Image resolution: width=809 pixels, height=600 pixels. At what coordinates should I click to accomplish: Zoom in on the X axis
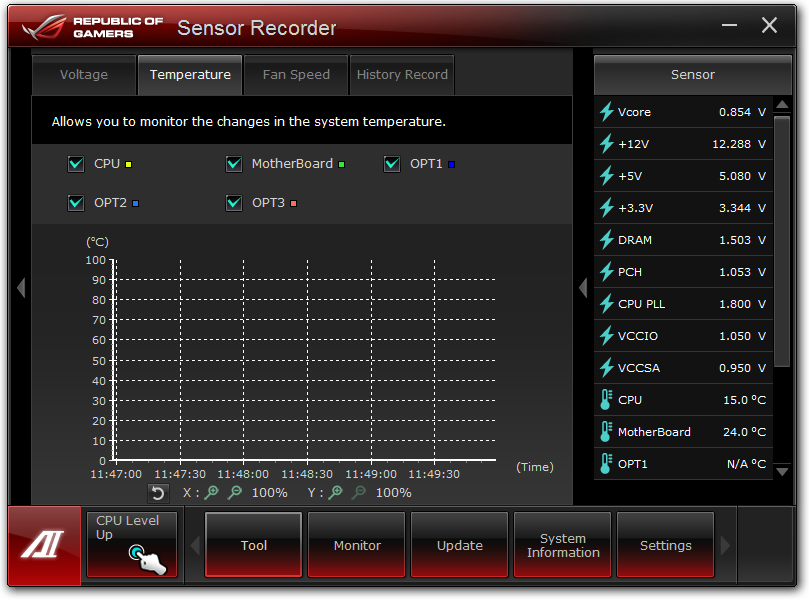(212, 493)
